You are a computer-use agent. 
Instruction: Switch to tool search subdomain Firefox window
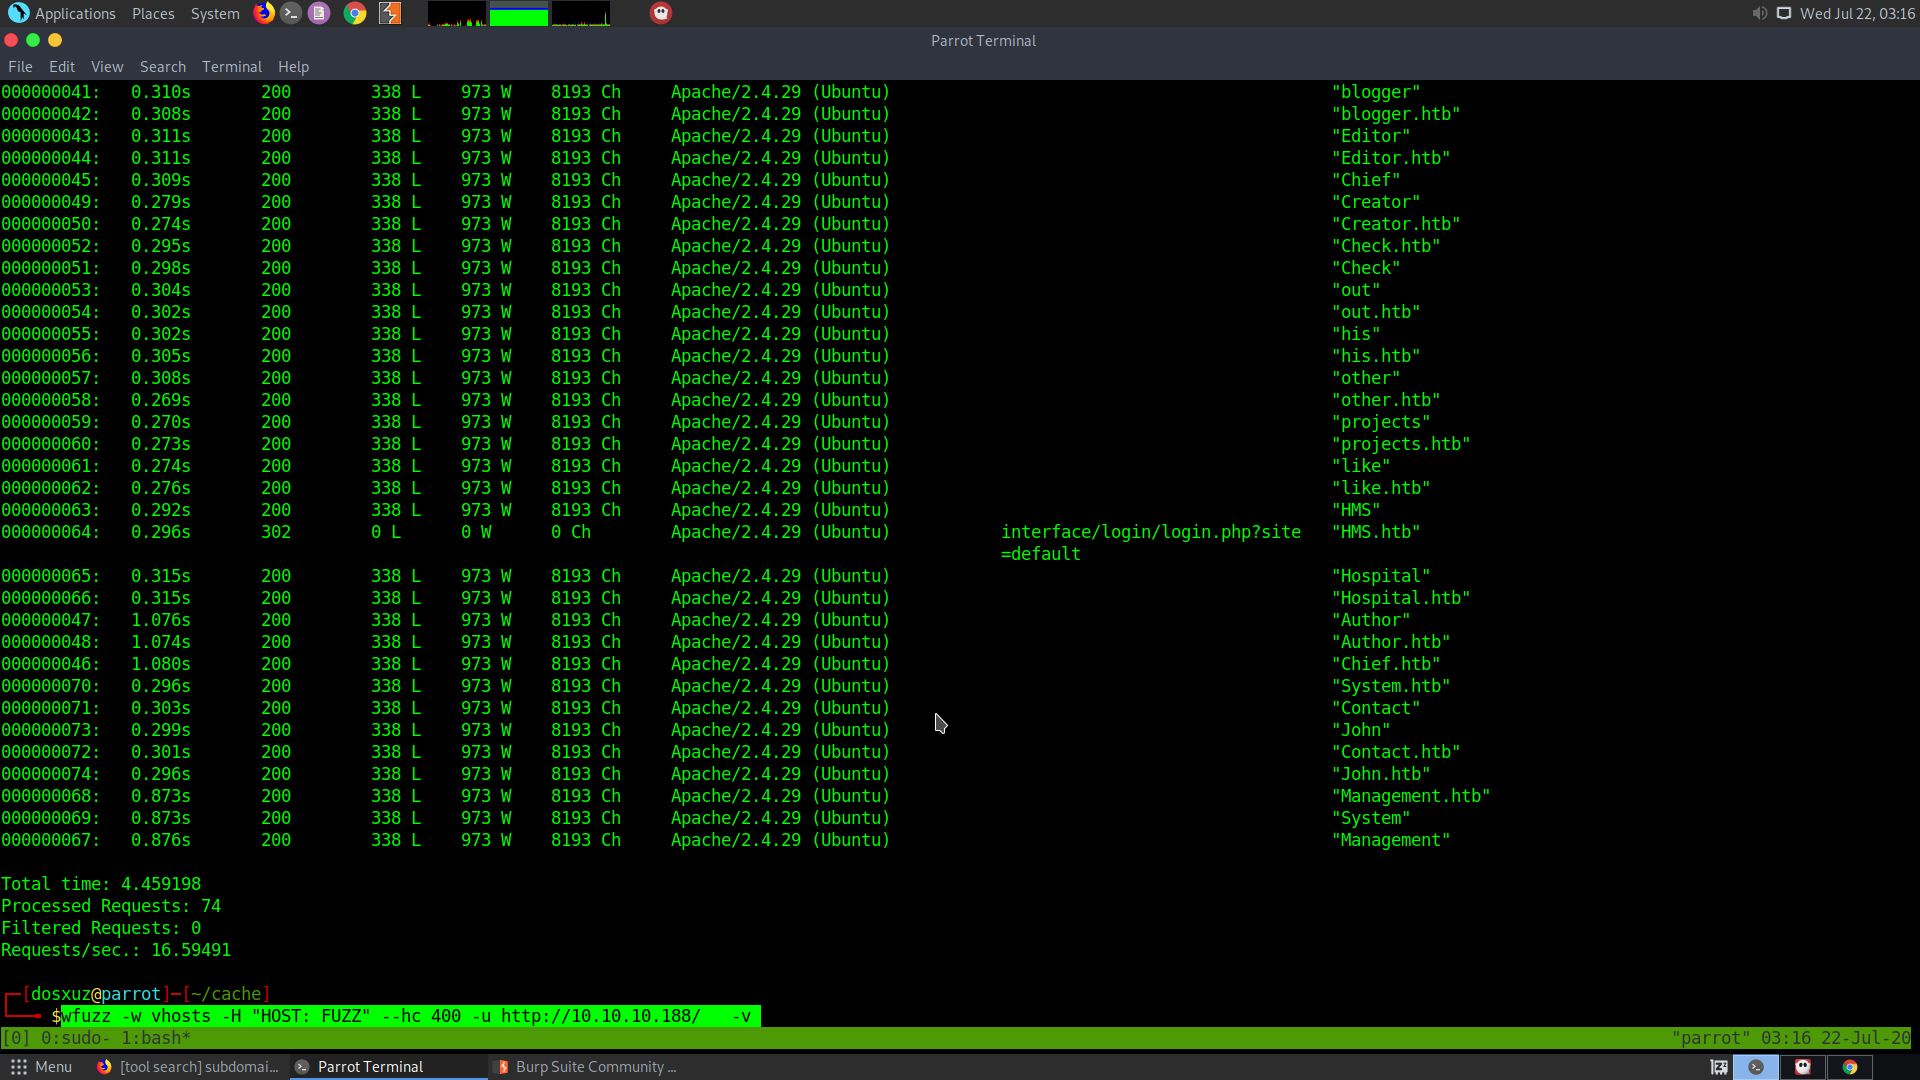[x=188, y=1067]
